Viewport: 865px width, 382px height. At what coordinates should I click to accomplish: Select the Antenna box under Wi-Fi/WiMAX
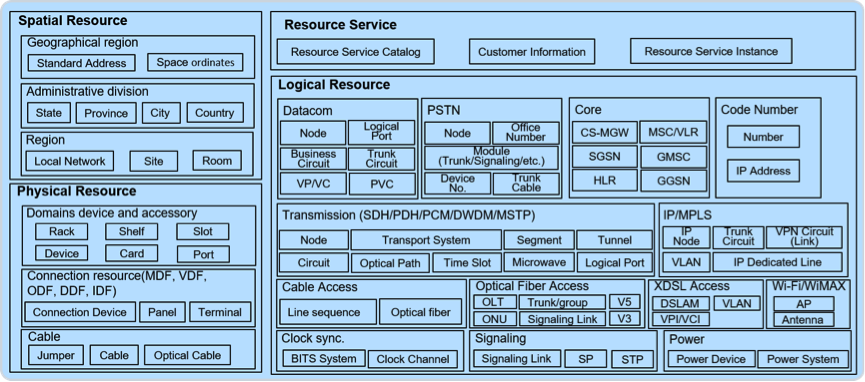pyautogui.click(x=803, y=320)
